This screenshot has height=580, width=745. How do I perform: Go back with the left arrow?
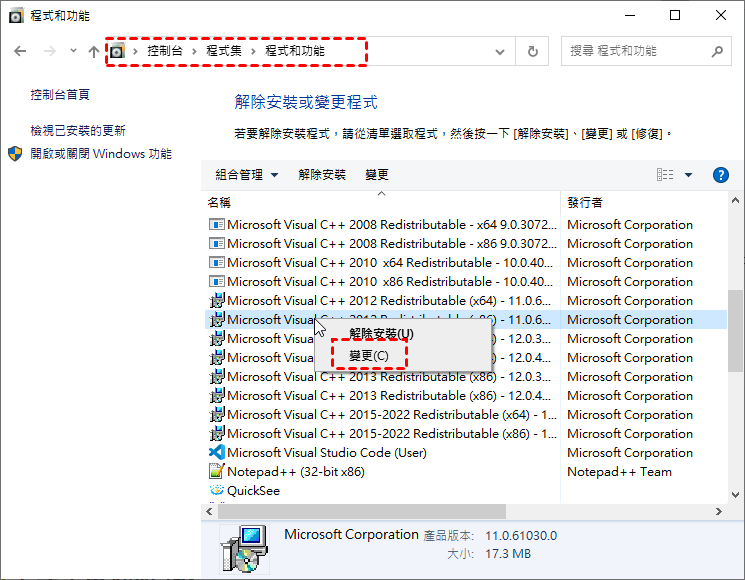[x=20, y=51]
